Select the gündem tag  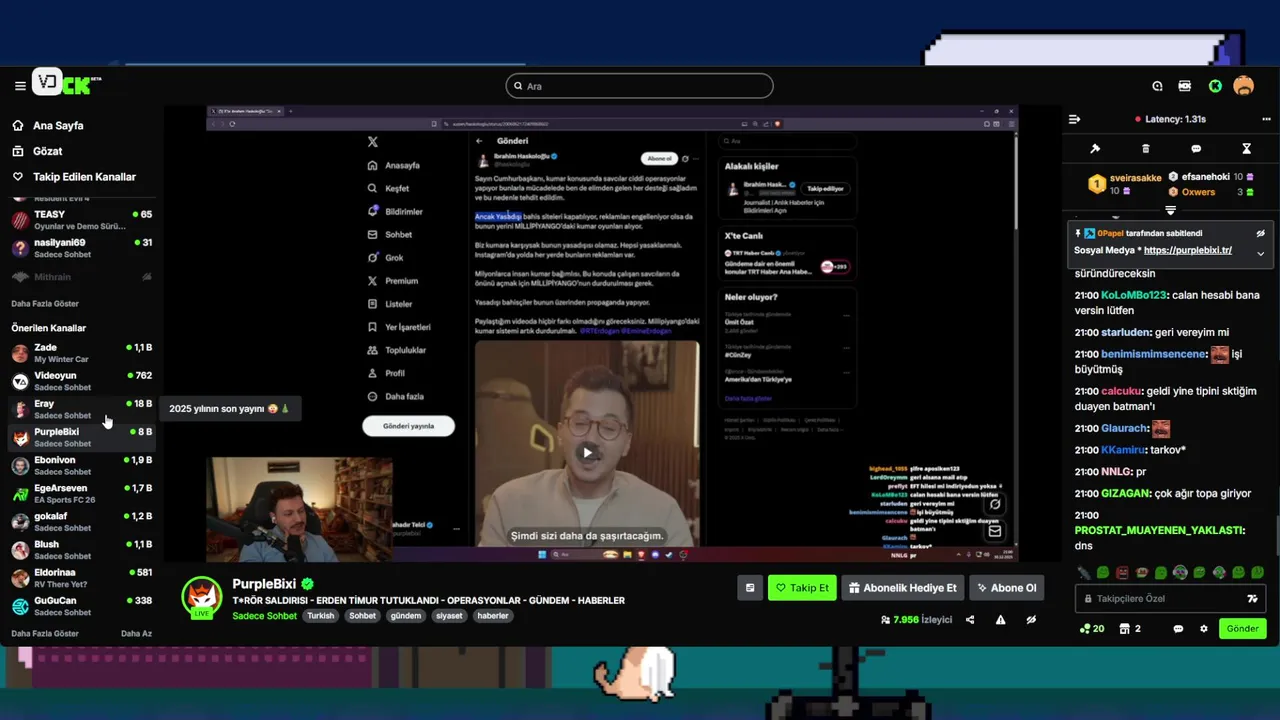pyautogui.click(x=405, y=616)
